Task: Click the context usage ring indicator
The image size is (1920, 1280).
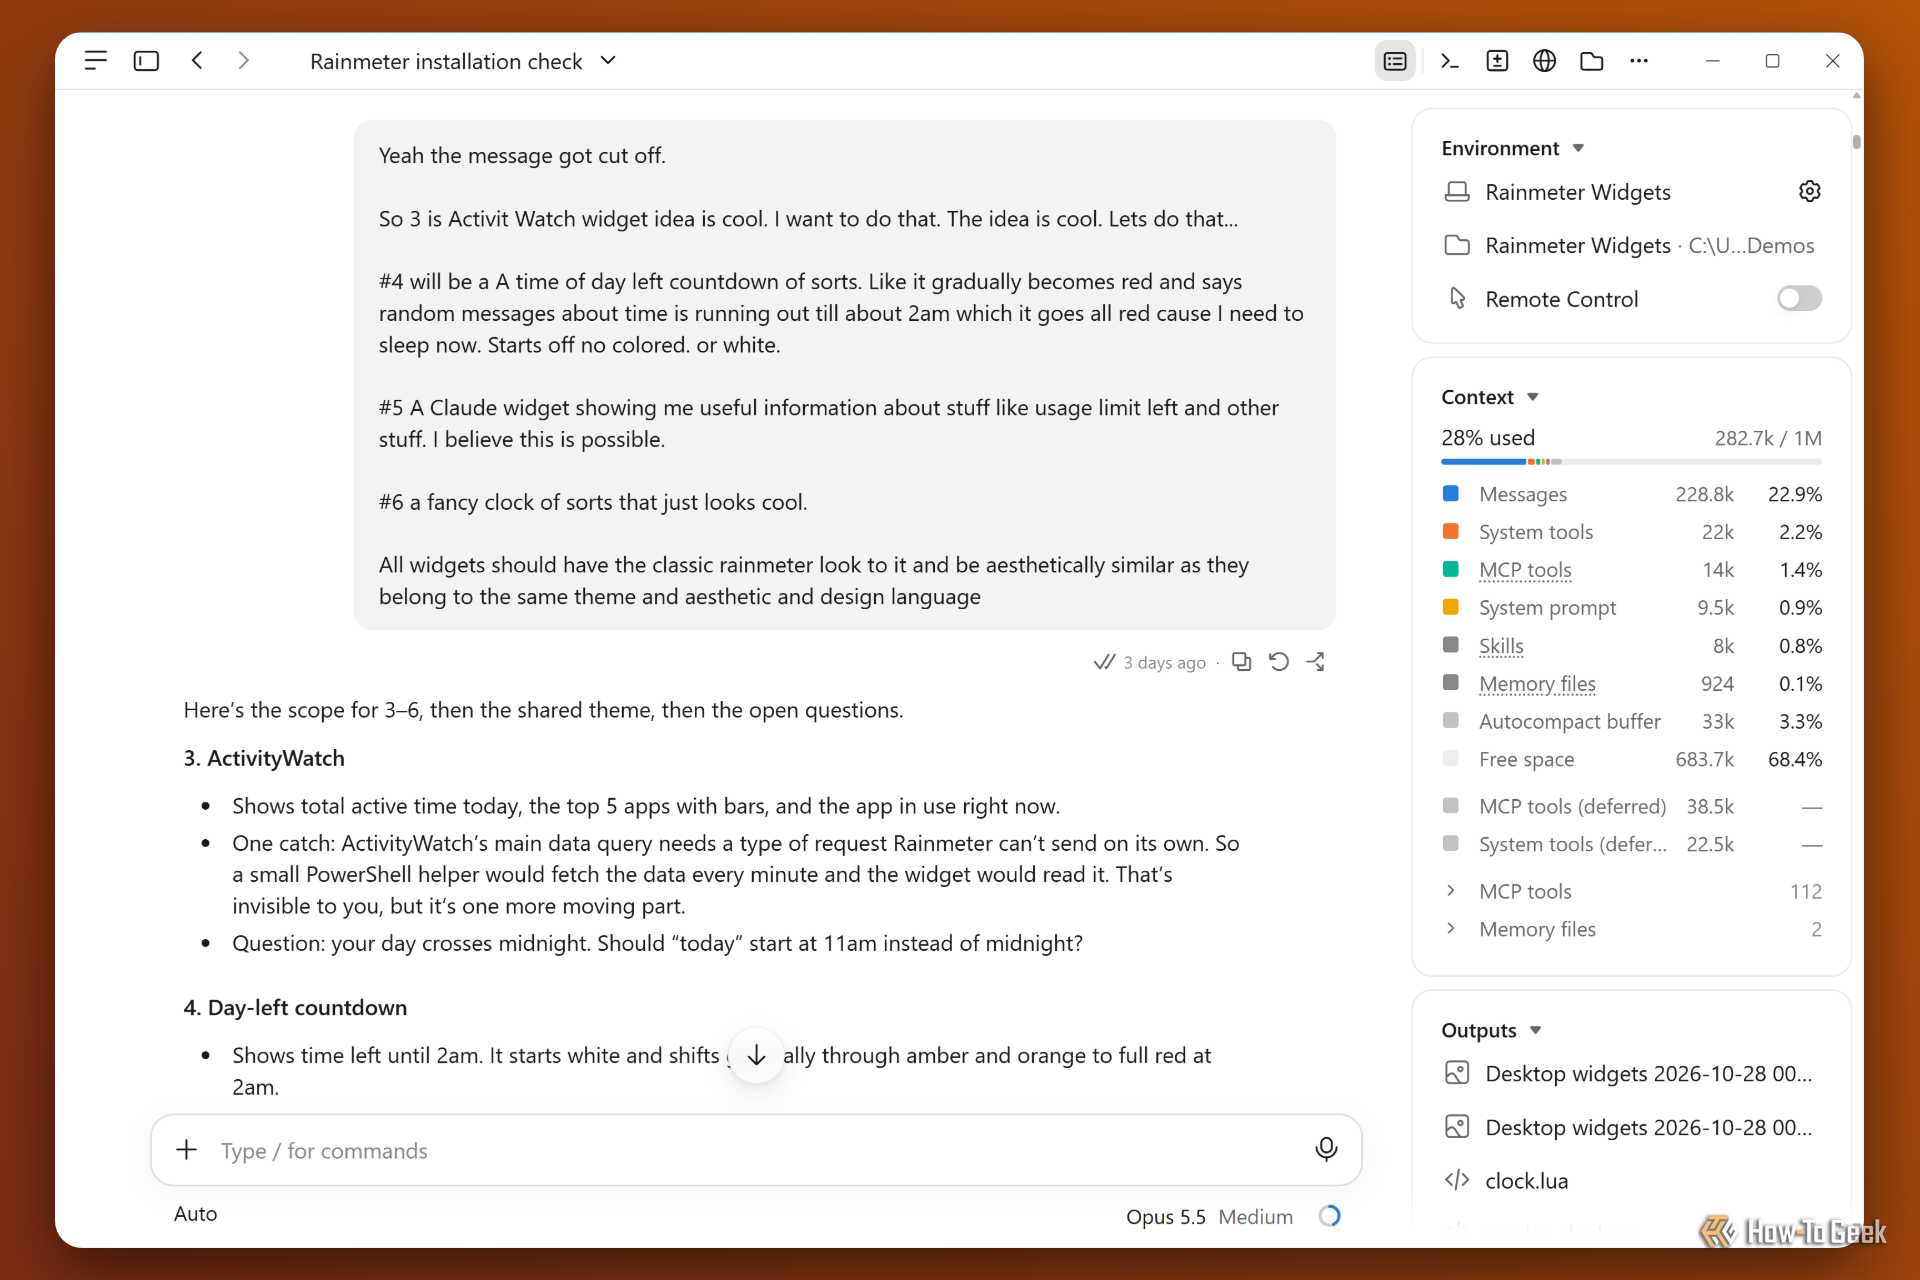Action: 1329,1216
